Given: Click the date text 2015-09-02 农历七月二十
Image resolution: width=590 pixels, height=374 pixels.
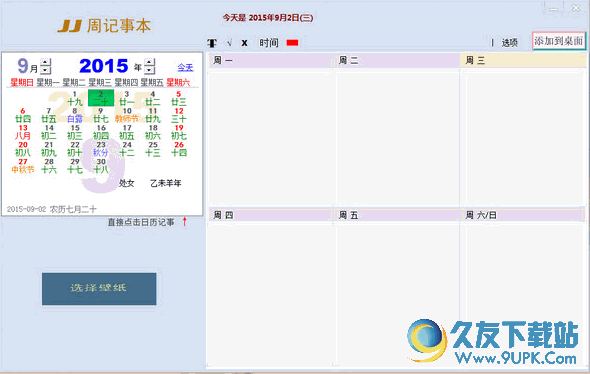Looking at the screenshot, I should (x=52, y=209).
